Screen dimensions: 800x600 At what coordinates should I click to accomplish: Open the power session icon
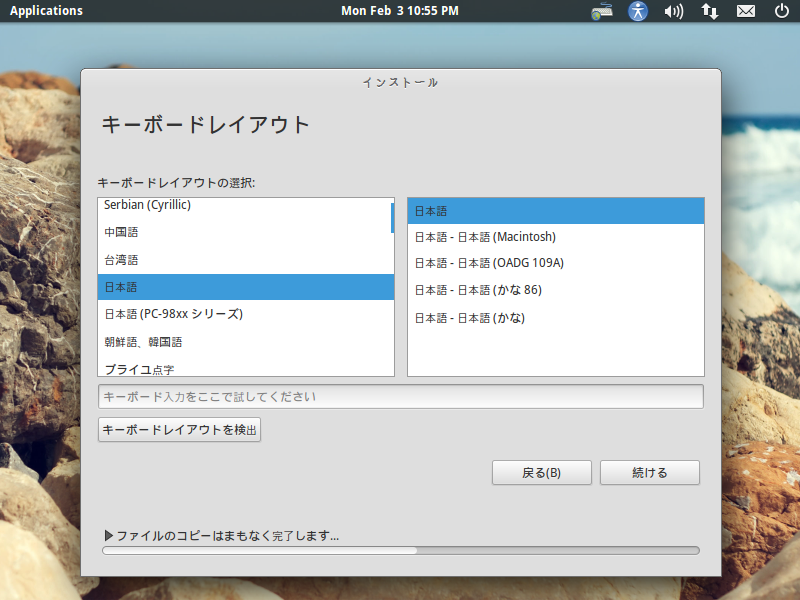point(782,11)
